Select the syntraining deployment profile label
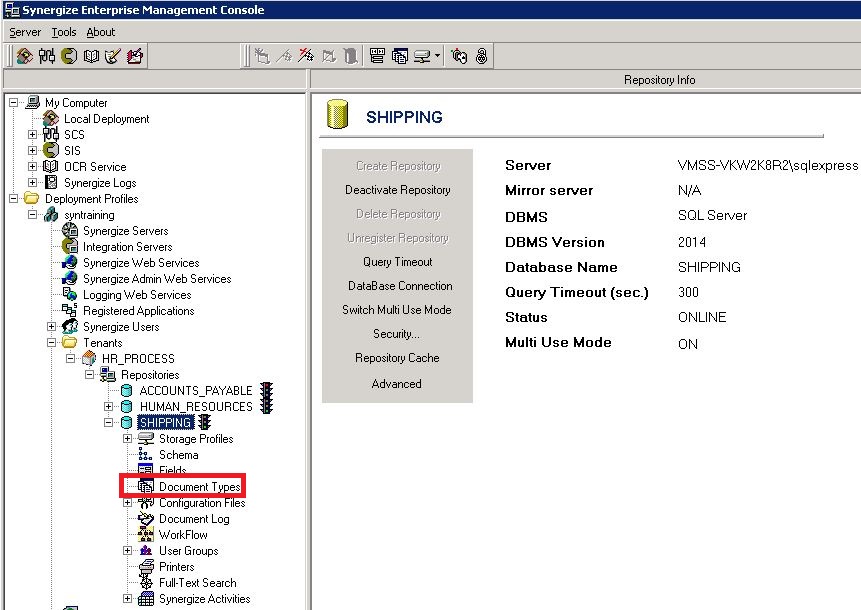 (90, 215)
